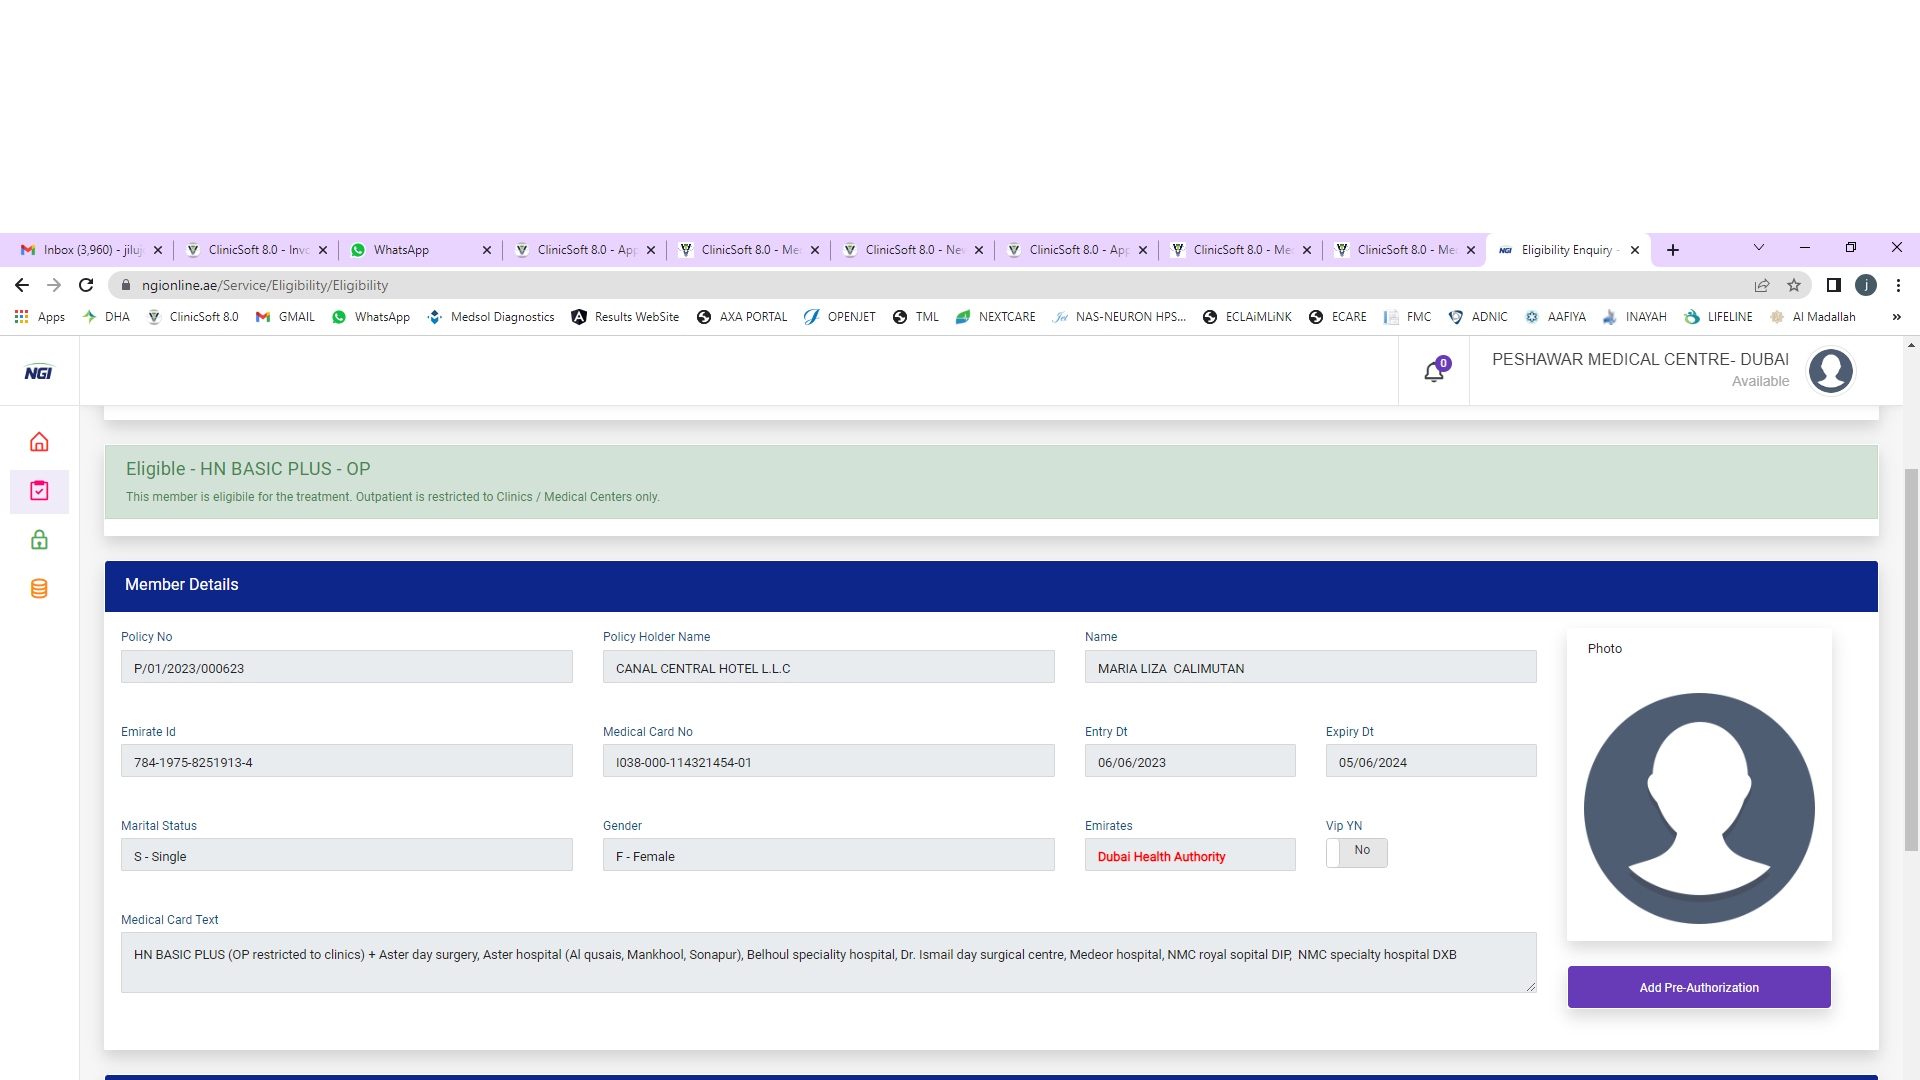Click the Add Pre-Authorization button
The image size is (1920, 1080).
[1699, 987]
